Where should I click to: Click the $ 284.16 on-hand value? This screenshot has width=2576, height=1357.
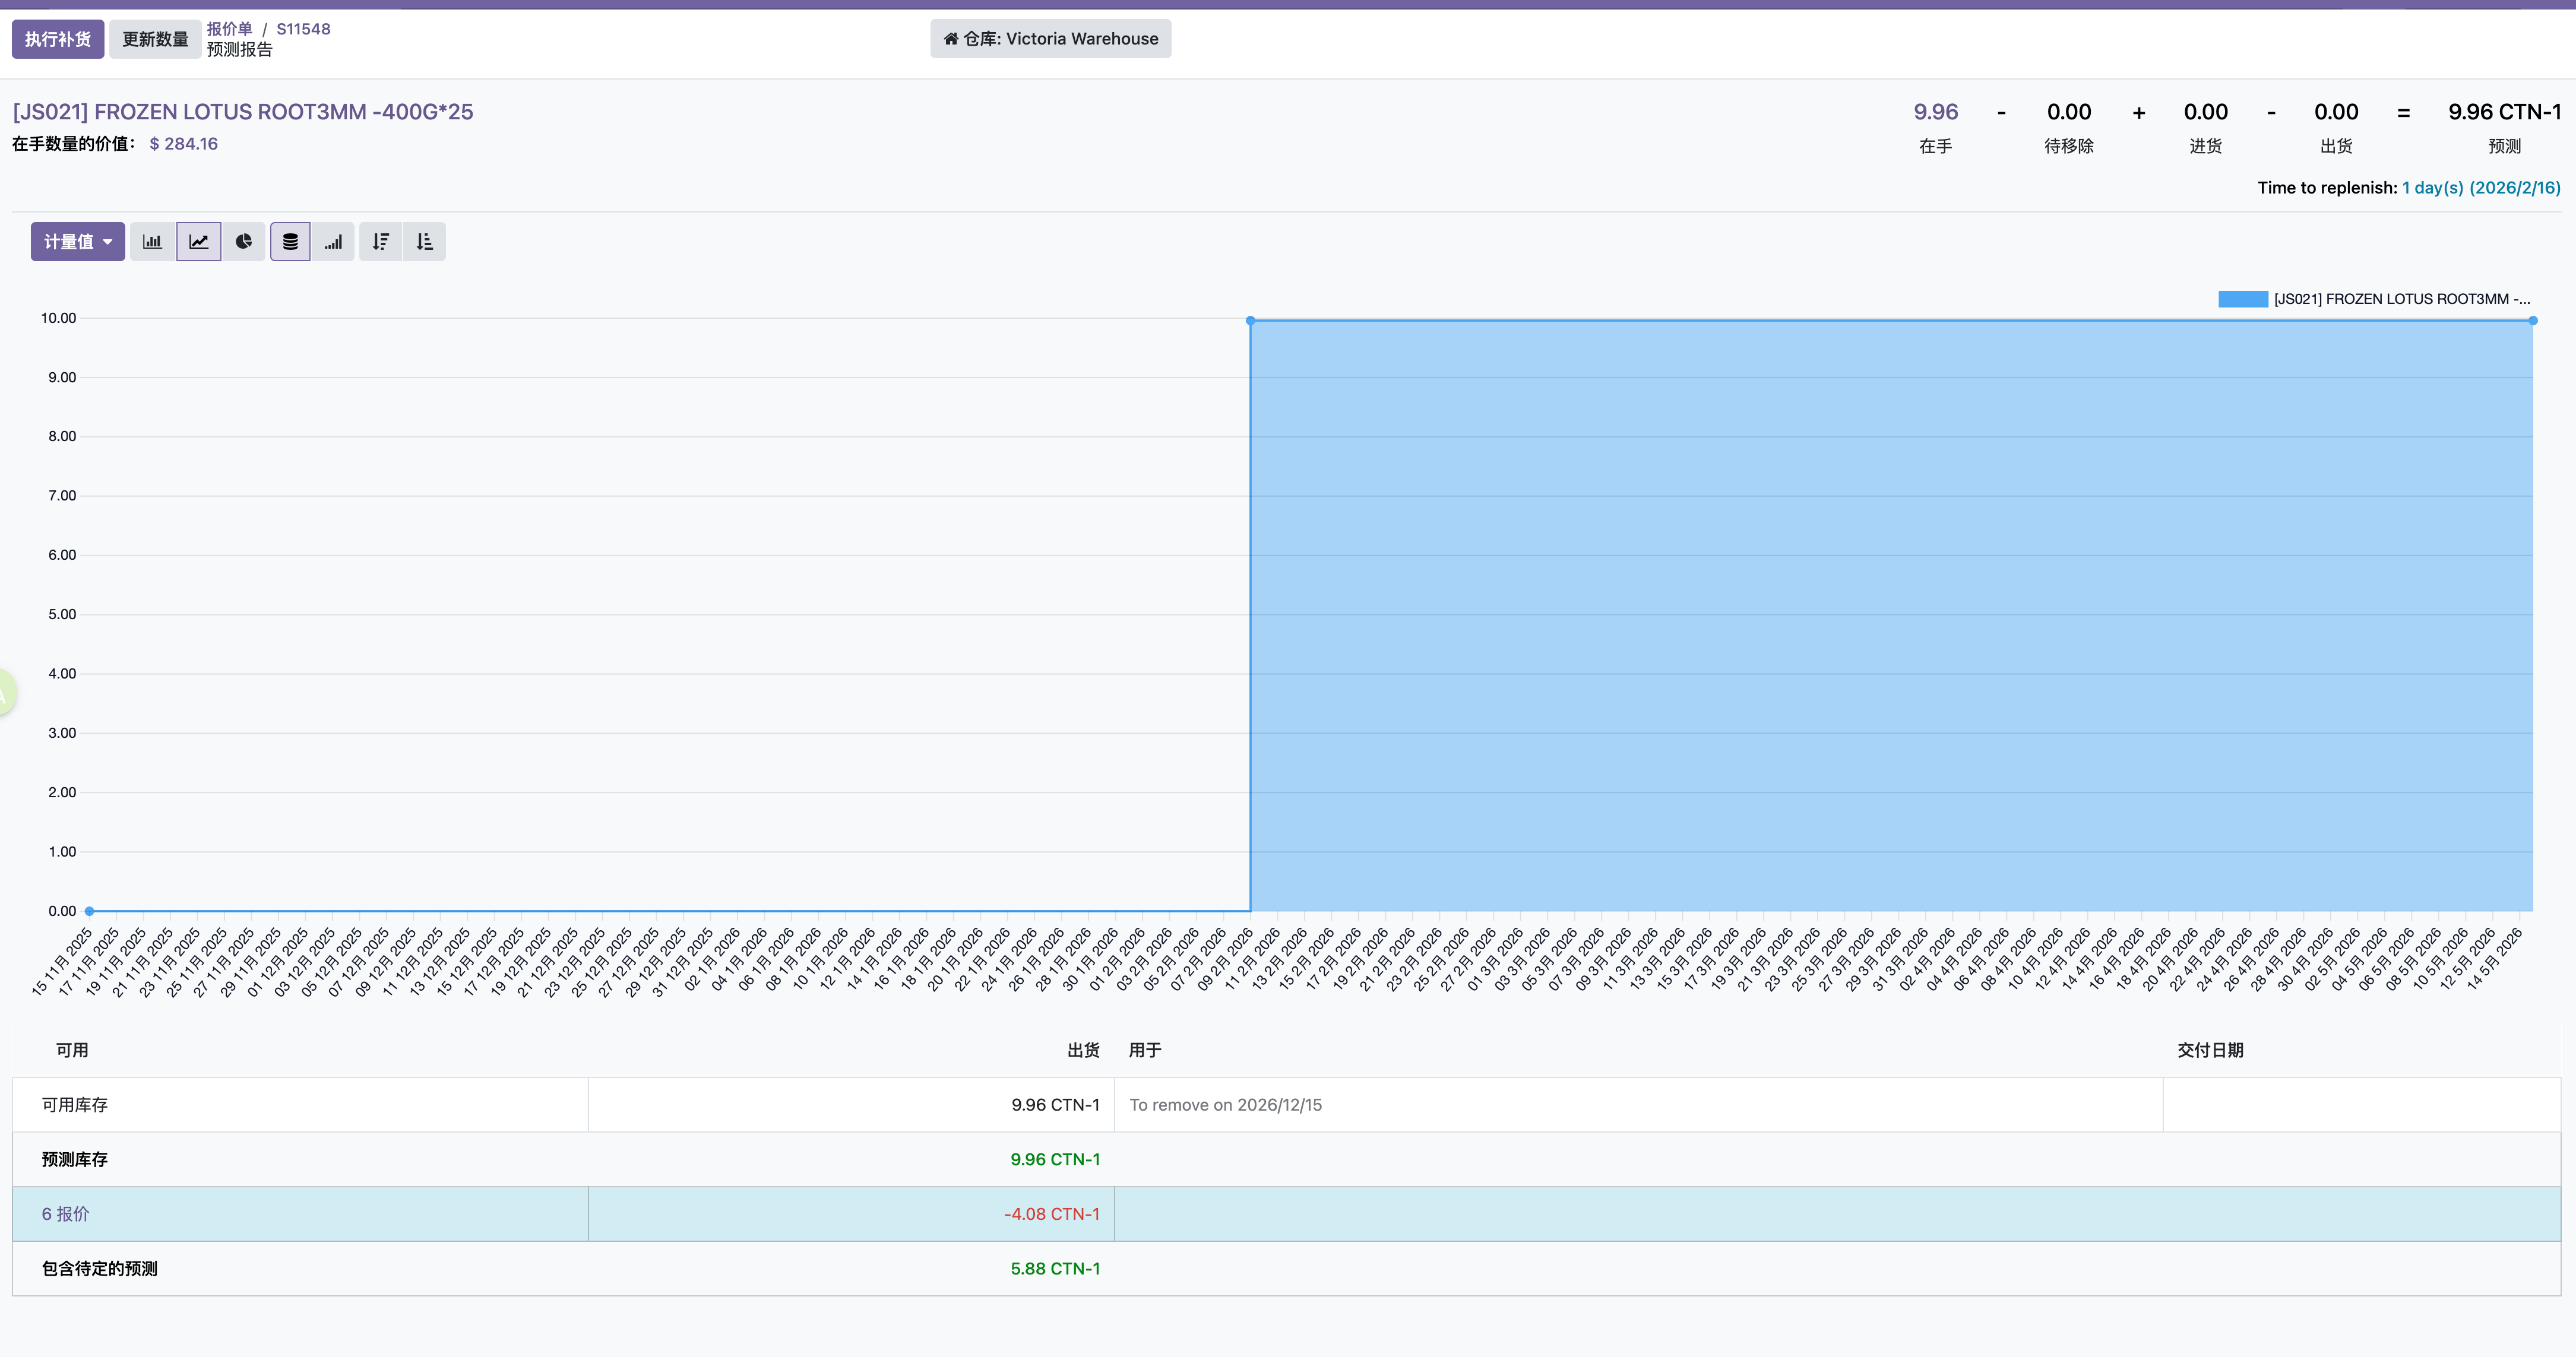pos(184,144)
